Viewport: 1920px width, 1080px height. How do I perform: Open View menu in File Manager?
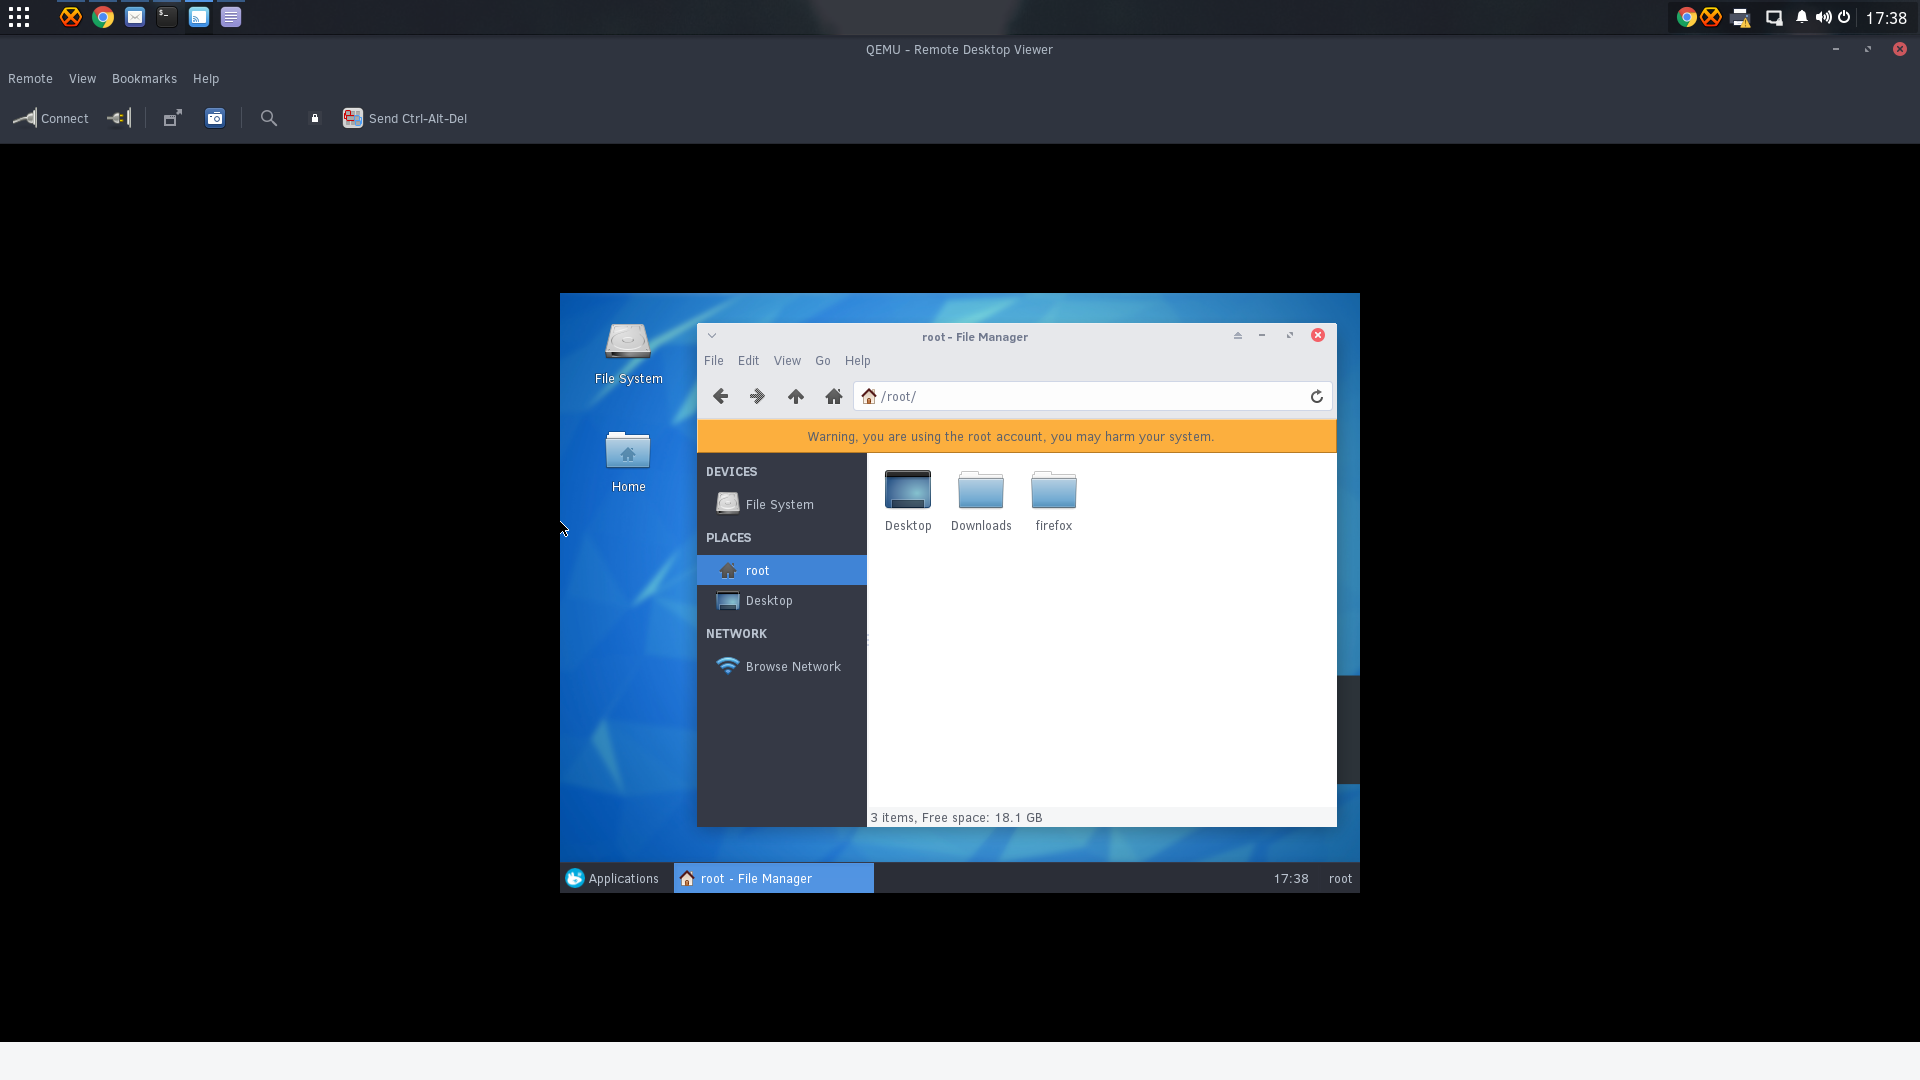[787, 361]
